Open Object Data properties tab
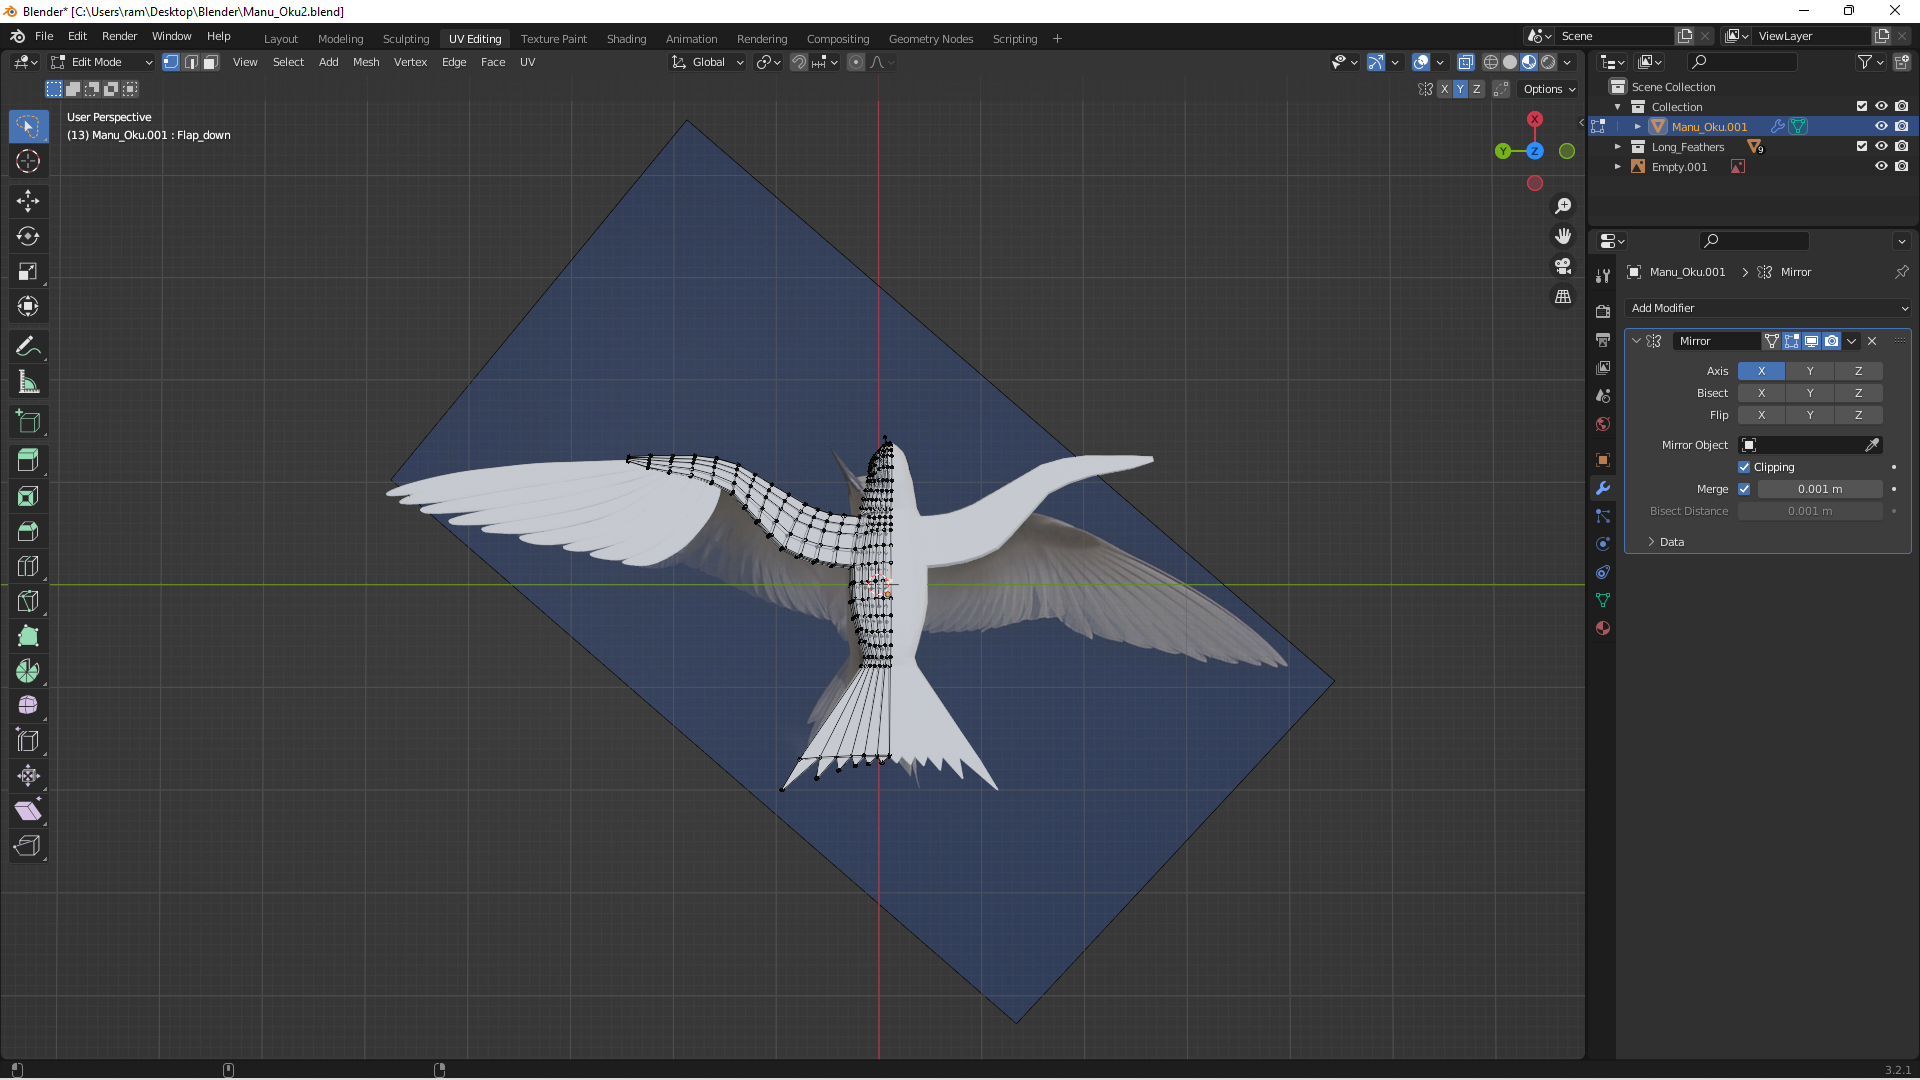The height and width of the screenshot is (1080, 1920). coord(1603,600)
